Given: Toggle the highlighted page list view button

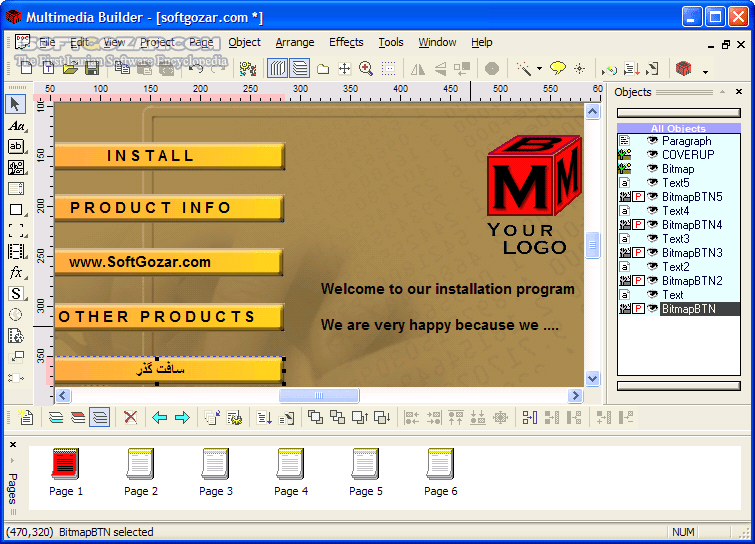Looking at the screenshot, I should 100,417.
